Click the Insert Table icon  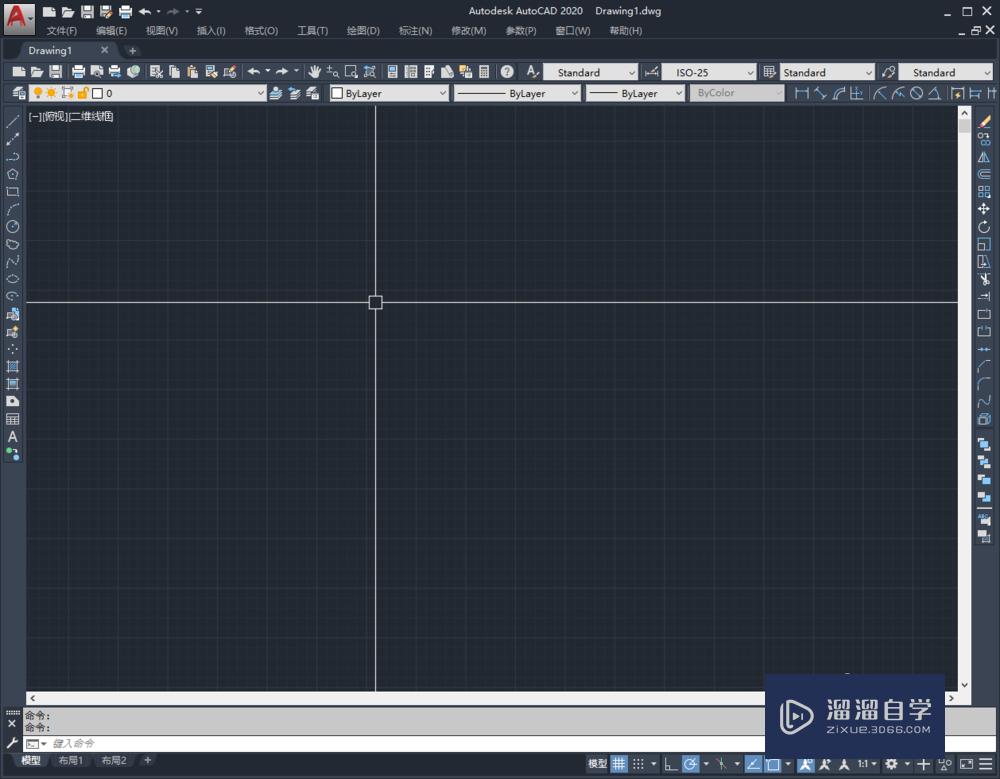[12, 416]
